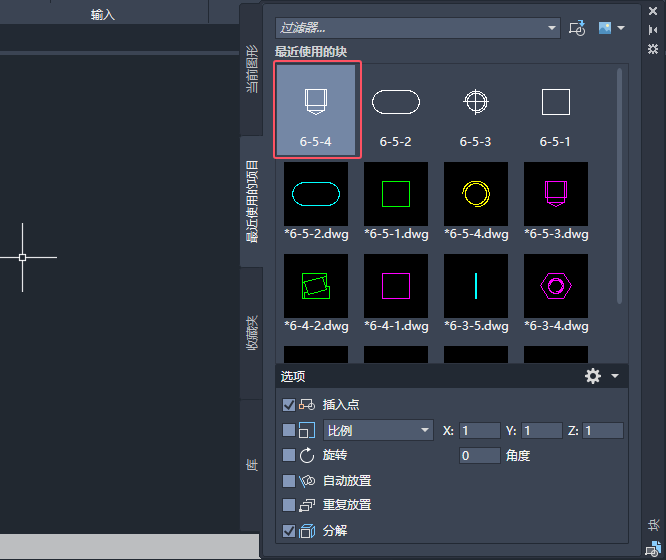Image resolution: width=666 pixels, height=560 pixels.
Task: Switch to the 收藏夹 tab
Action: 252,333
